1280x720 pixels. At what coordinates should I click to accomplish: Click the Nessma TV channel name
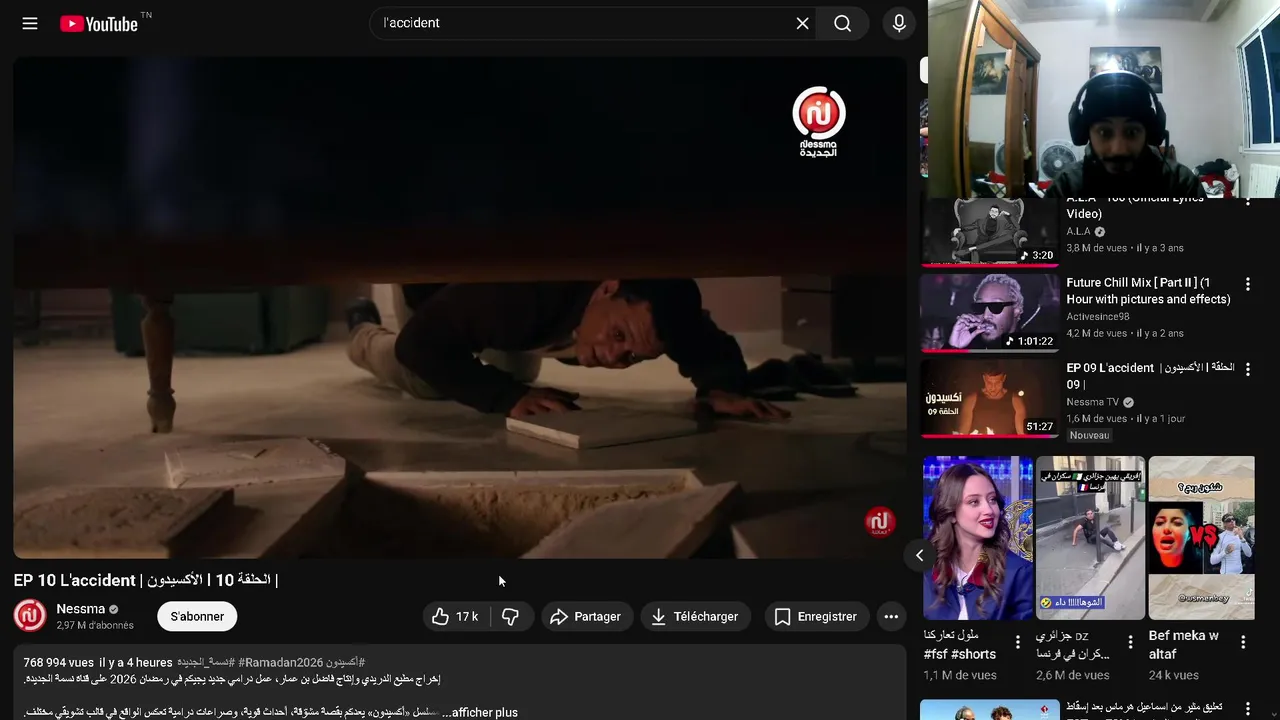(1093, 402)
